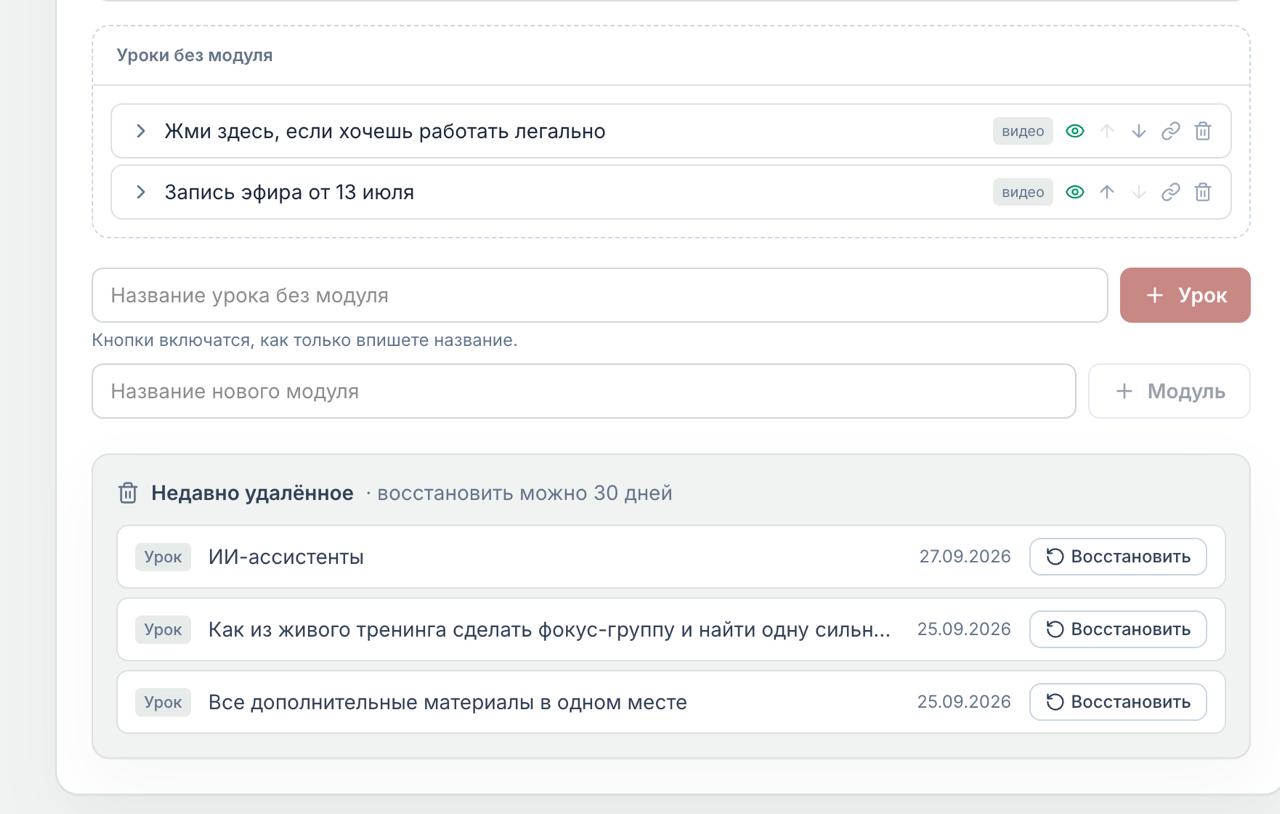This screenshot has height=814, width=1280.
Task: Click title 'Все дополнительные материалы в одном месте'
Action: click(x=448, y=702)
